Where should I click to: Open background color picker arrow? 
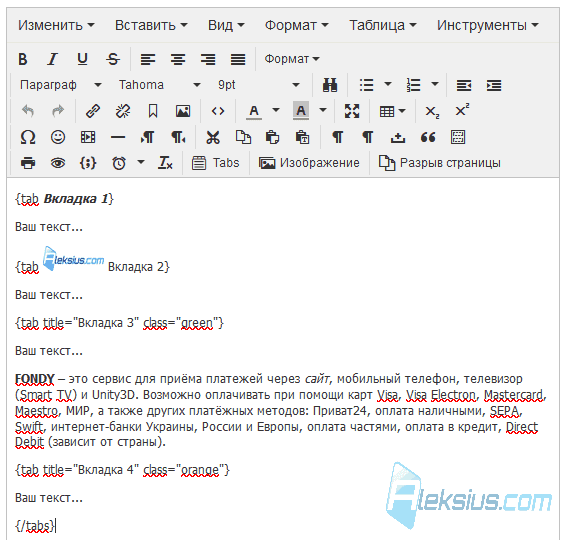coord(323,110)
